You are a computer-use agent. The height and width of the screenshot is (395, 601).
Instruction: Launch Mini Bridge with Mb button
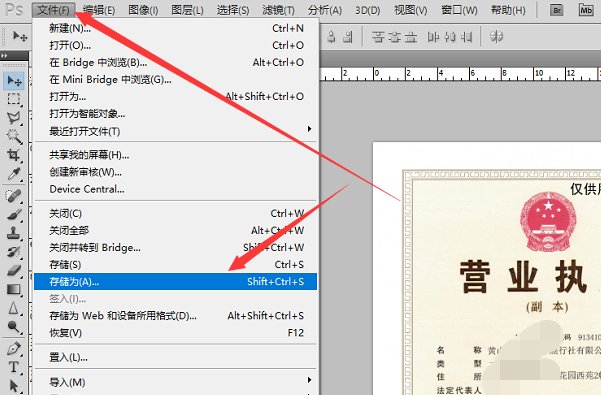(586, 10)
